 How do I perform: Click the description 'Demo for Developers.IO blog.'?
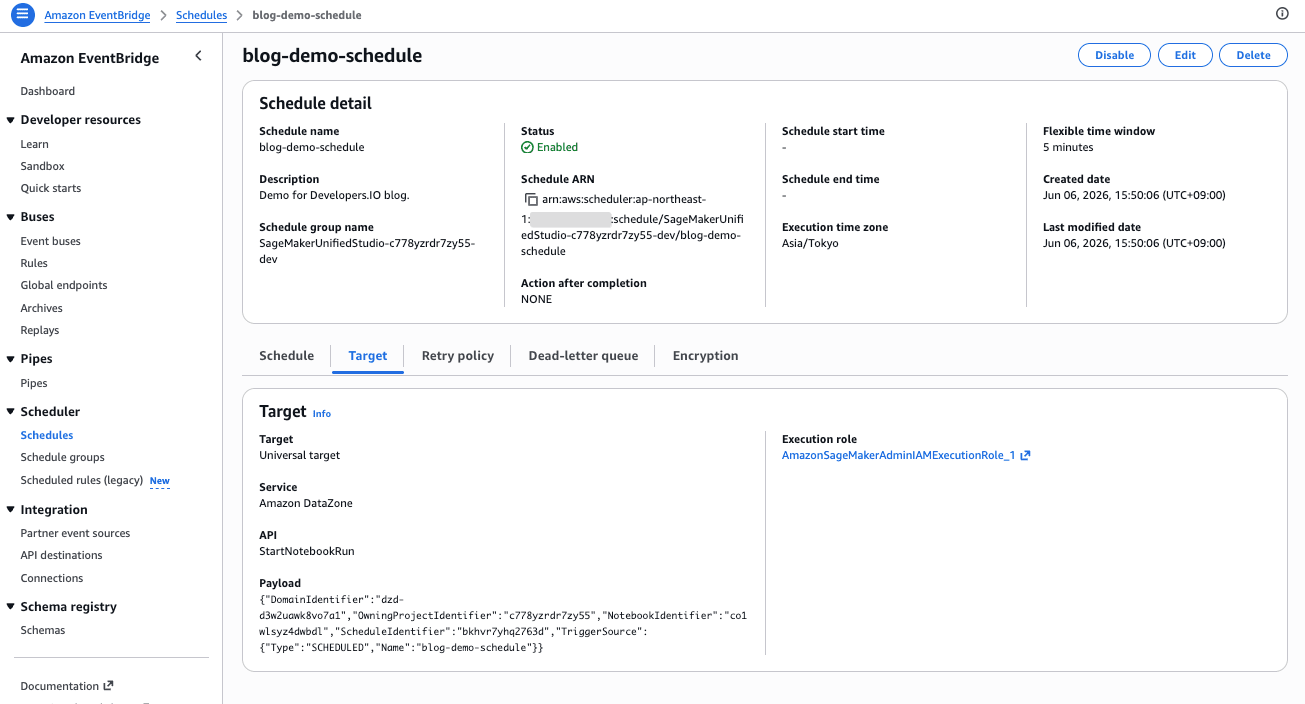pyautogui.click(x=334, y=195)
